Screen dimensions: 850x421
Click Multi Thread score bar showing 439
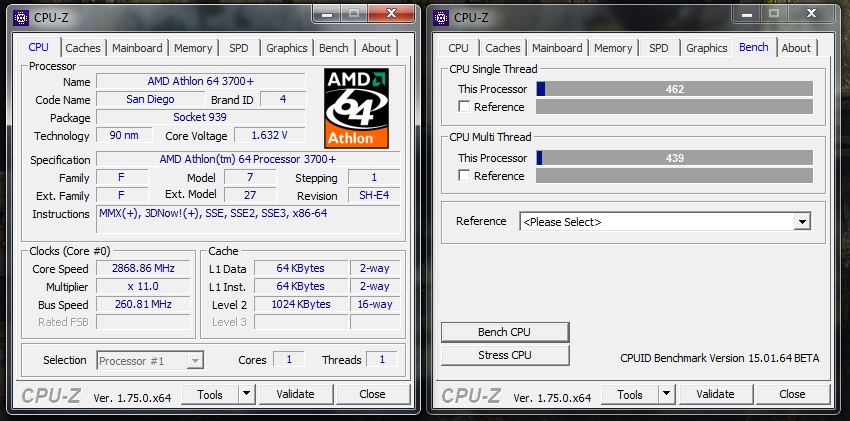click(x=674, y=158)
